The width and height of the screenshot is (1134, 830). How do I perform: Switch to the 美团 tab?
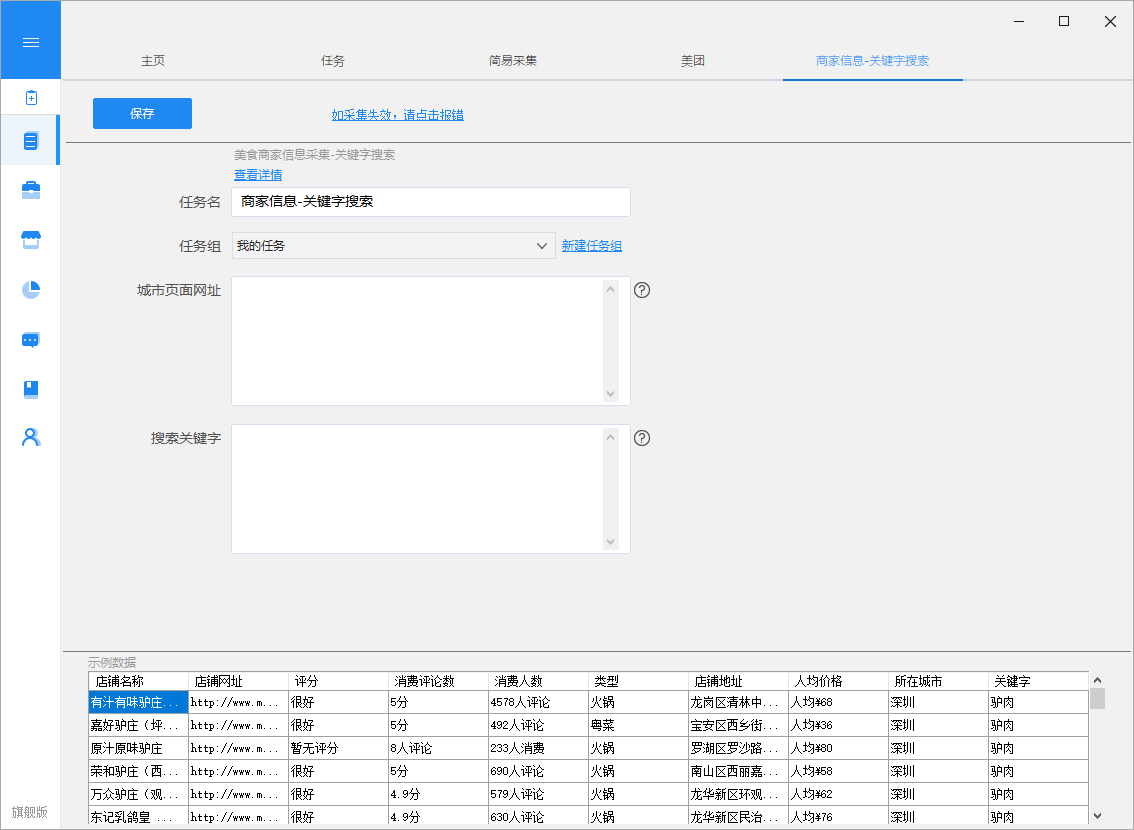click(x=692, y=61)
